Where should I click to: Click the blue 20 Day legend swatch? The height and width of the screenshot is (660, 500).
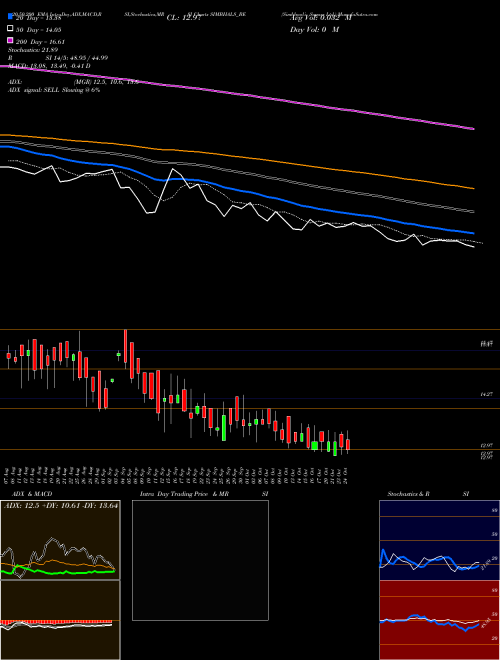coord(10,17)
